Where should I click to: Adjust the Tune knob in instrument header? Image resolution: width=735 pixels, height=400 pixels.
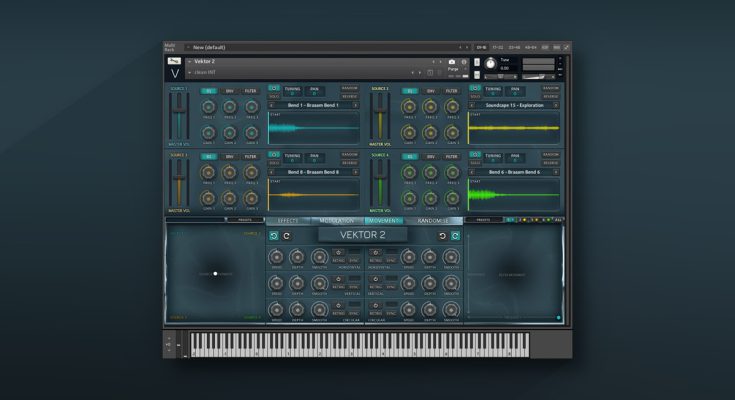click(x=490, y=63)
